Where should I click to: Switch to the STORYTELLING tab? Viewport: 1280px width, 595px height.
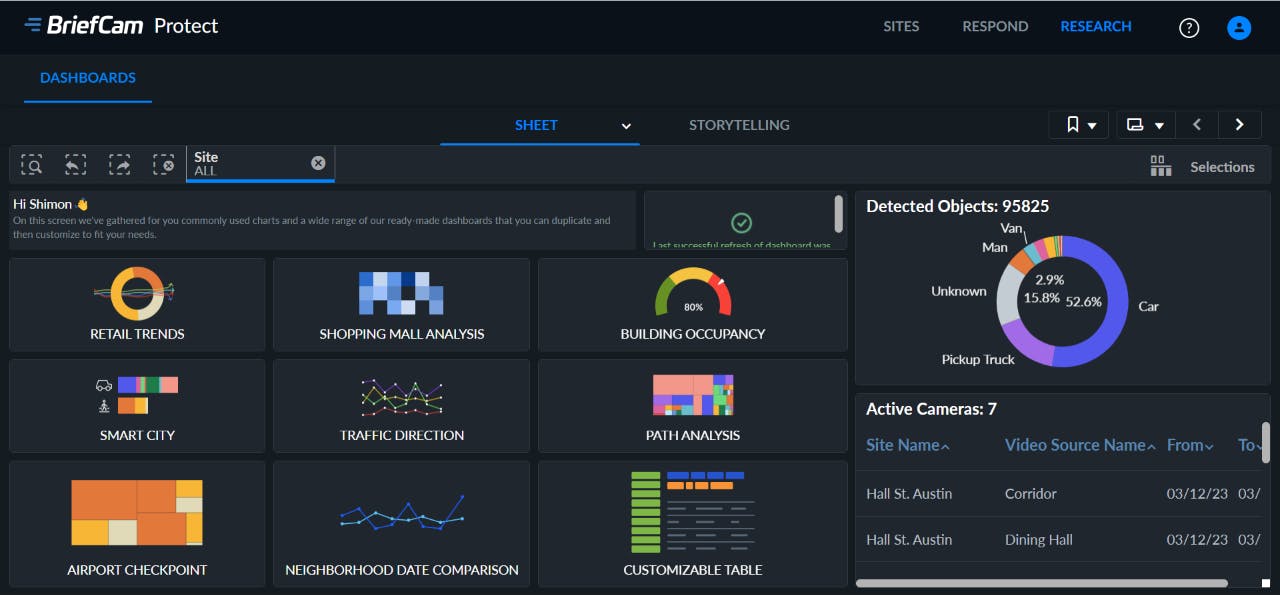[738, 125]
